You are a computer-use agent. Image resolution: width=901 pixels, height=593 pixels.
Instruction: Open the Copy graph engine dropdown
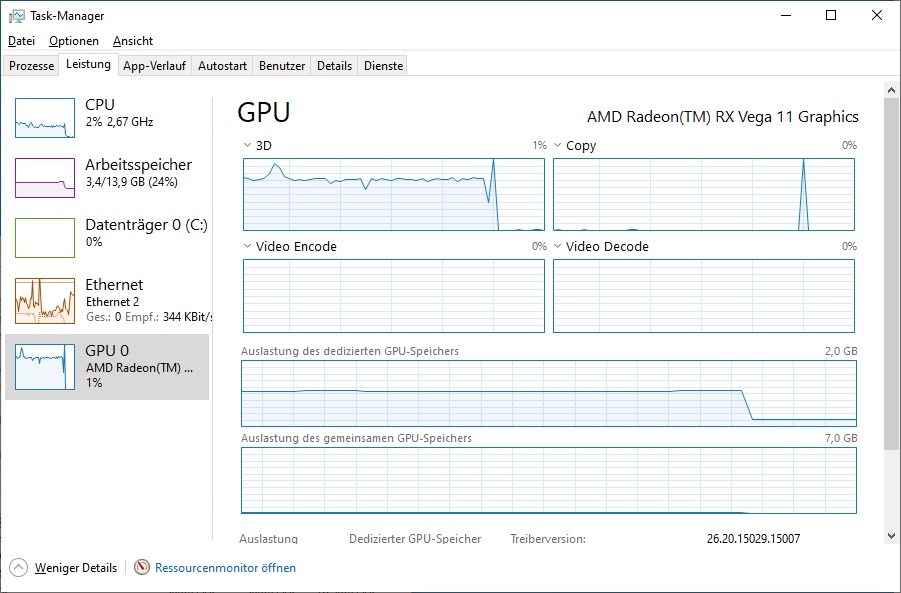[558, 146]
